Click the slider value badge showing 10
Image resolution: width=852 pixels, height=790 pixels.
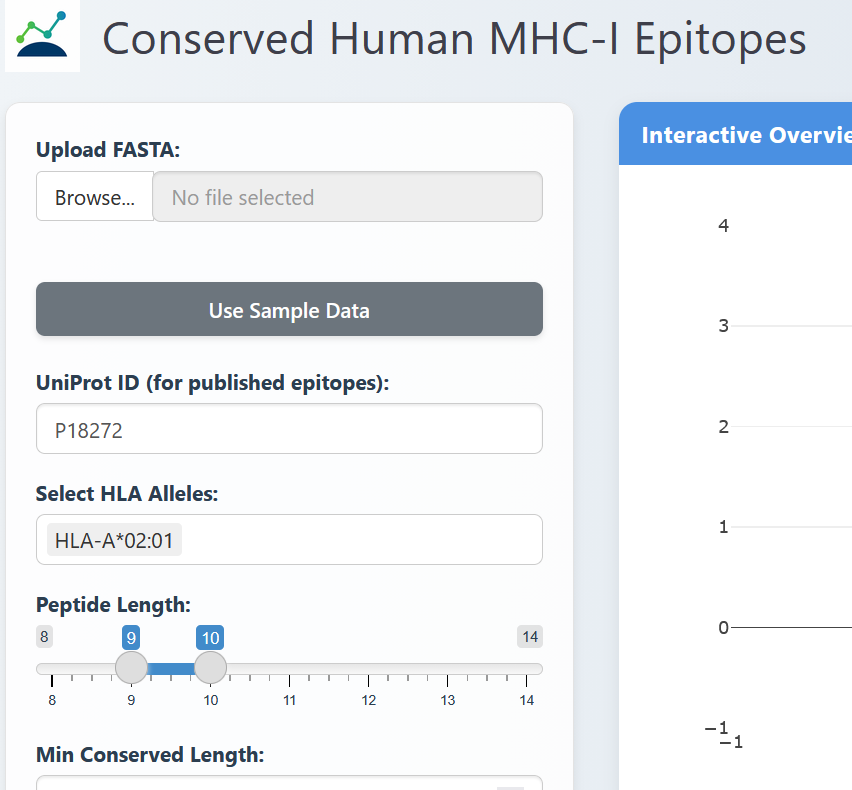point(210,637)
